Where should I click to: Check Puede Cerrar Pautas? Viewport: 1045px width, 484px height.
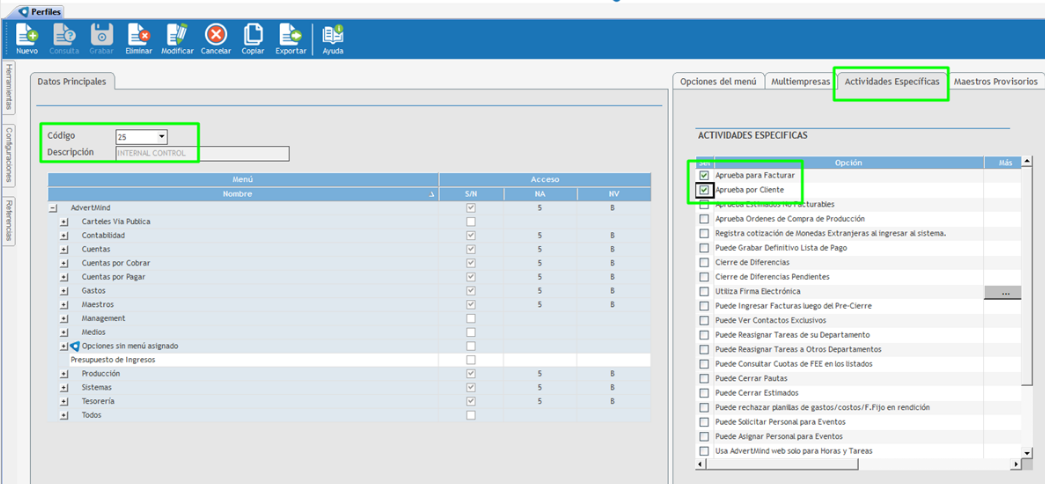pos(704,378)
